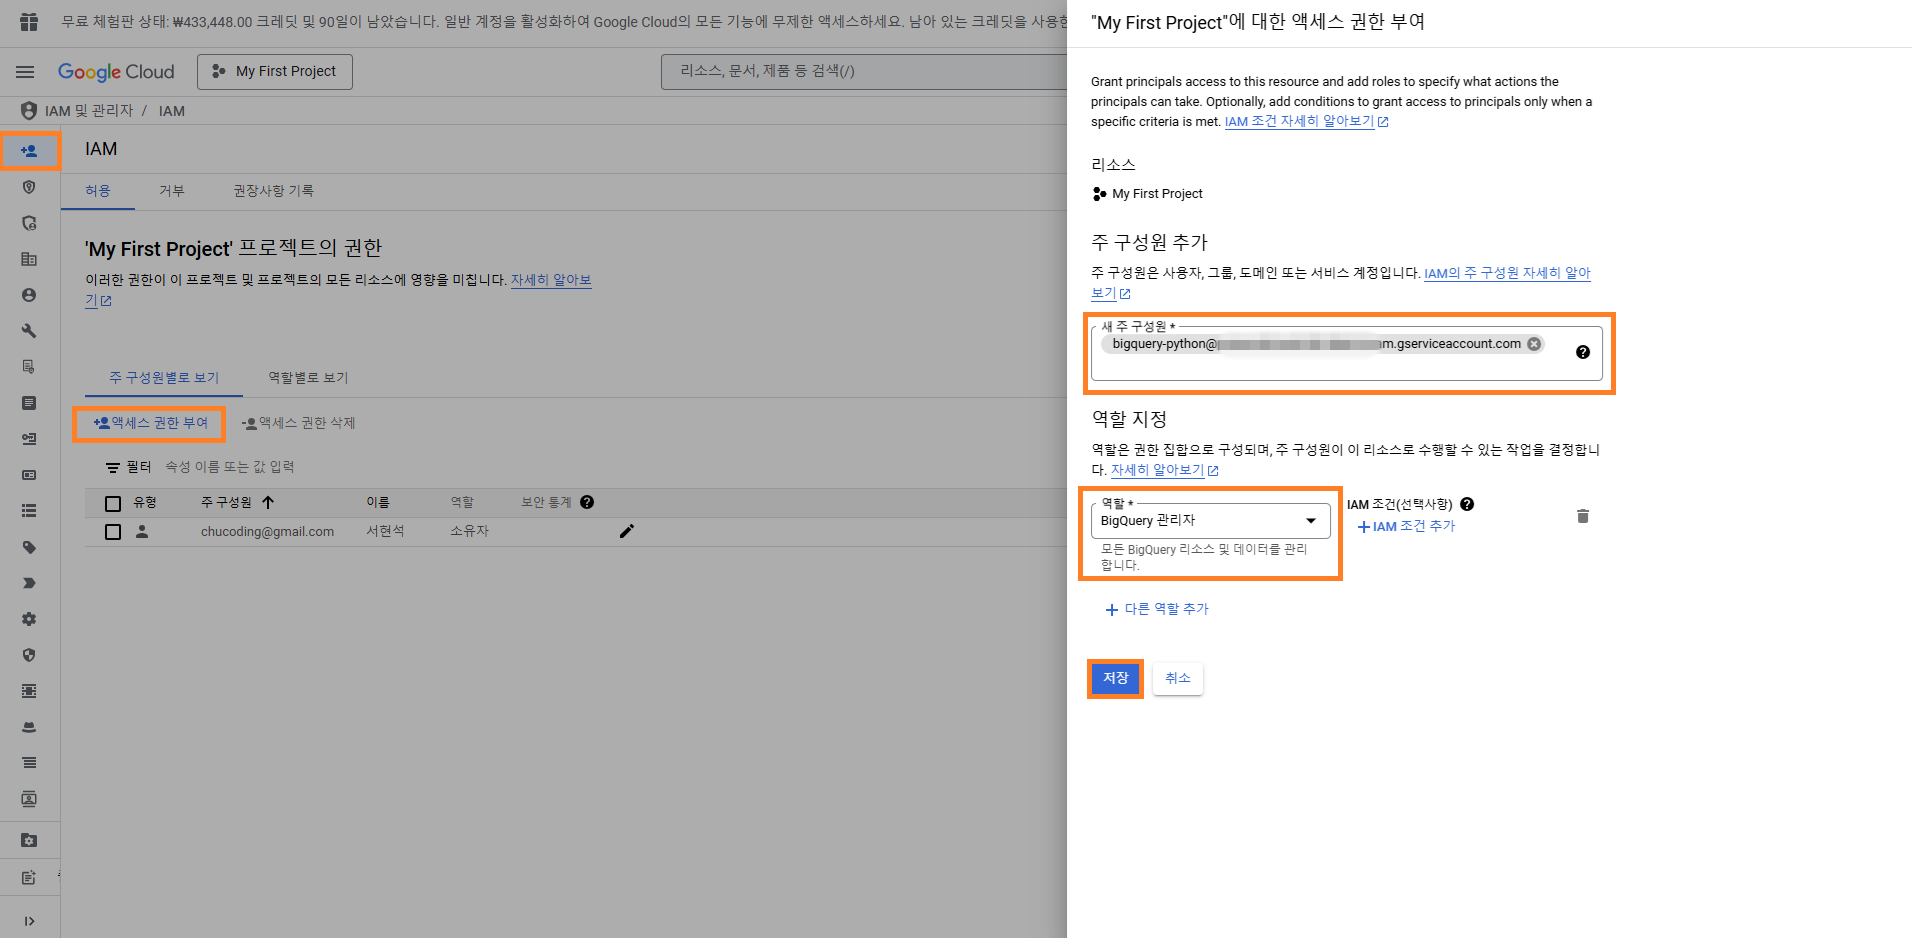Toggle the select-all checkbox in table header
This screenshot has height=938, width=1912.
[113, 503]
